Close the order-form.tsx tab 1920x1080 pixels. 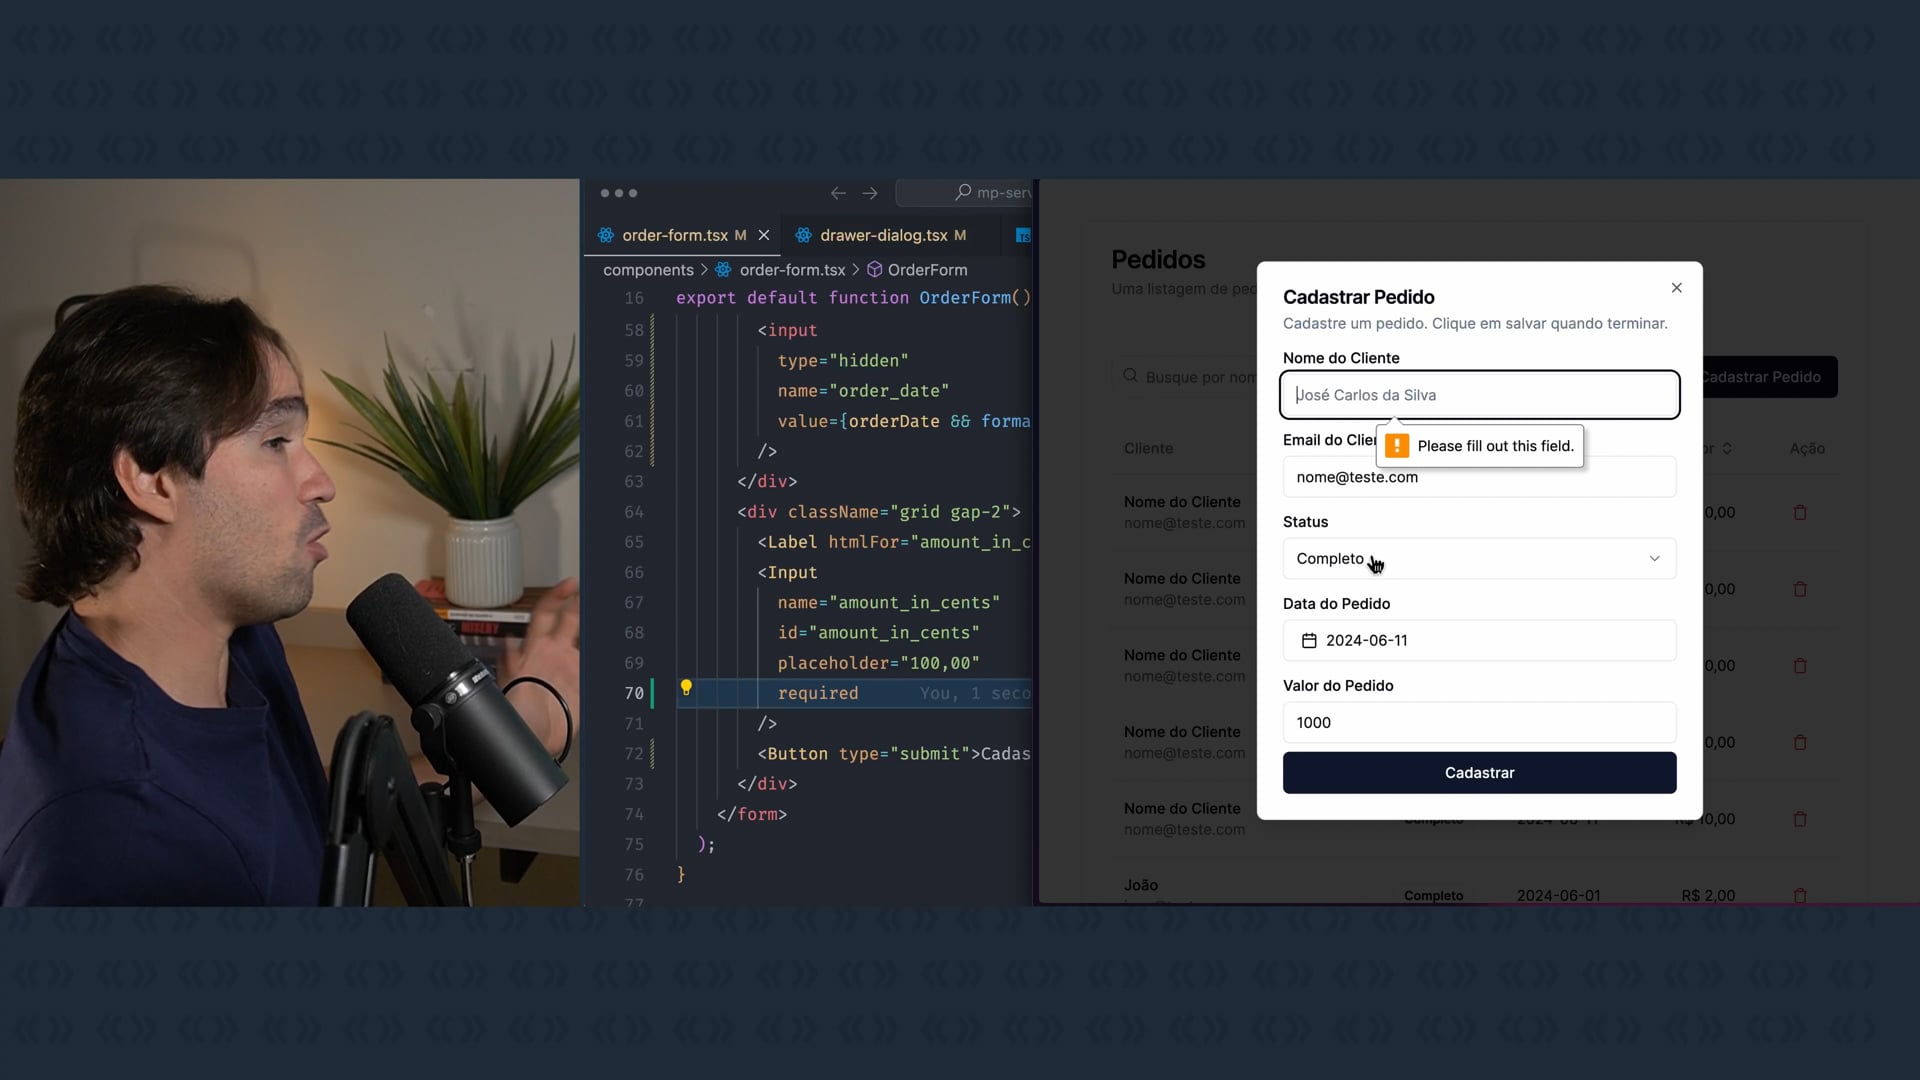tap(764, 235)
